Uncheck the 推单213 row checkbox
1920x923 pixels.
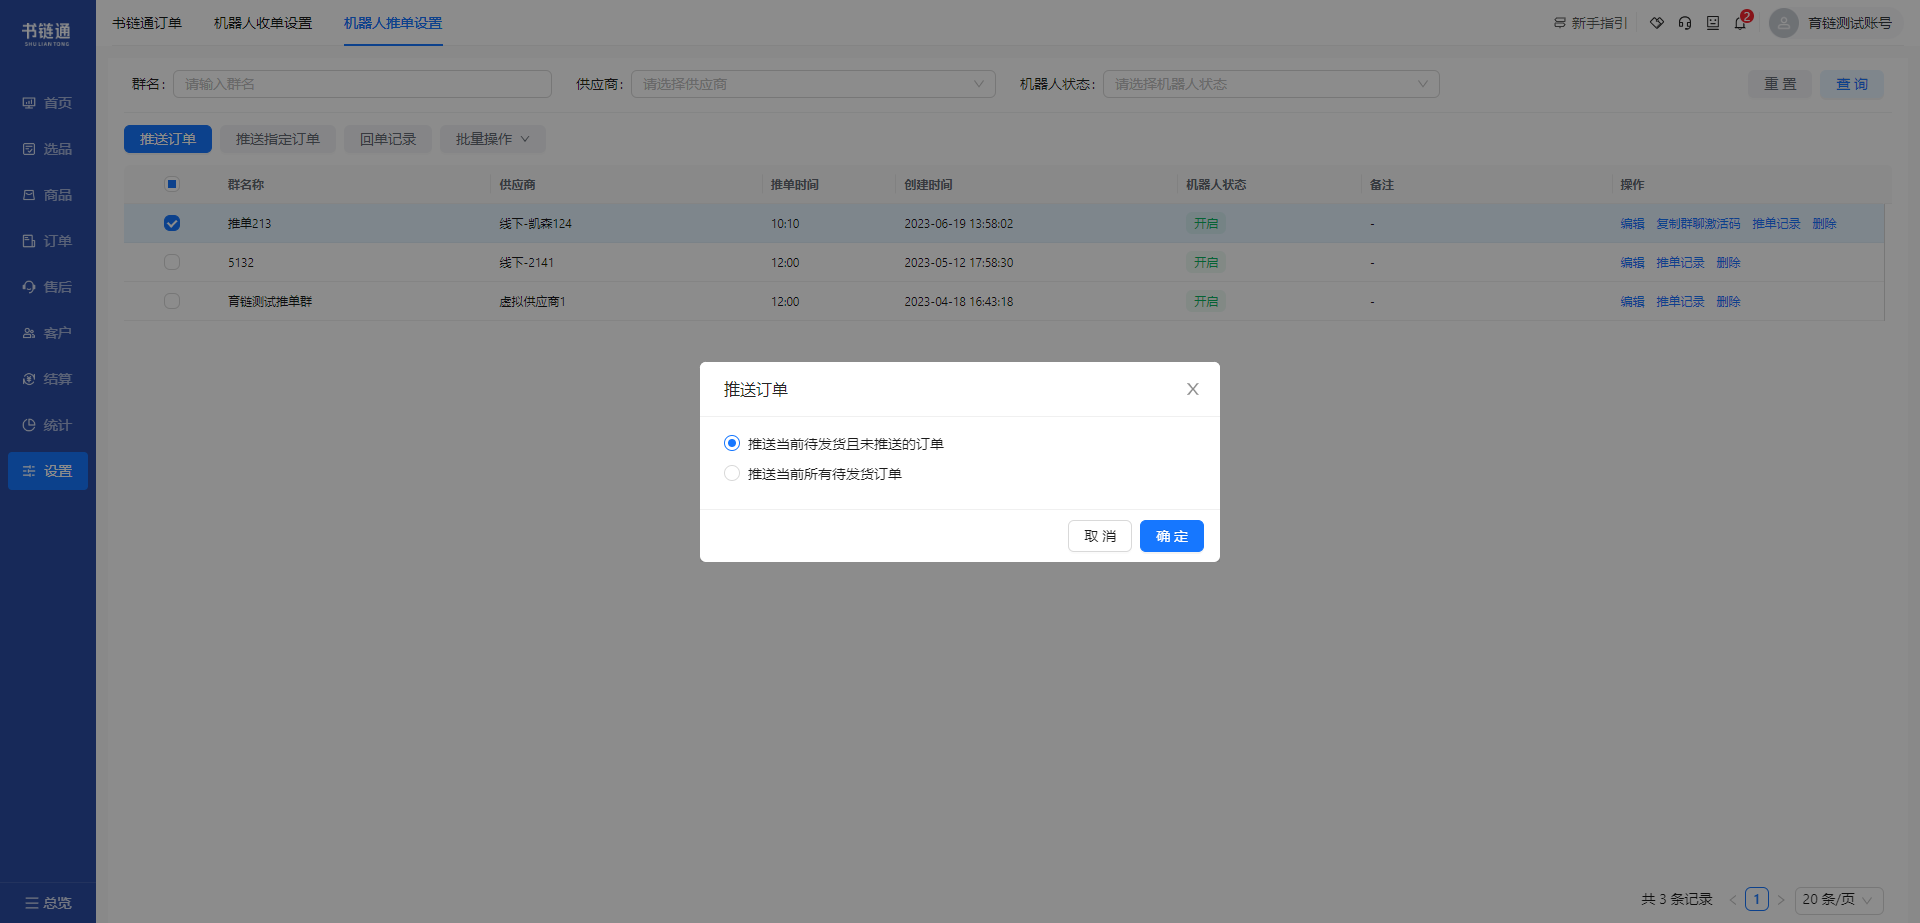[x=172, y=223]
